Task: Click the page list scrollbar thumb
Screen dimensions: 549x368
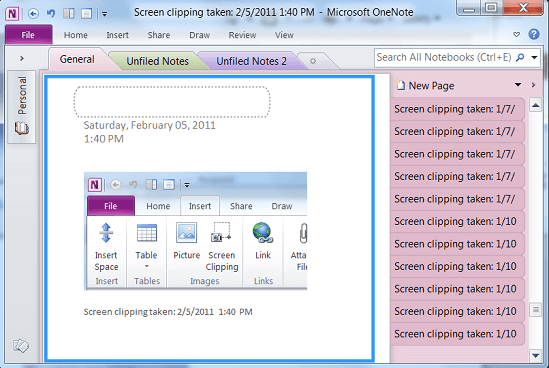Action: coord(535,310)
